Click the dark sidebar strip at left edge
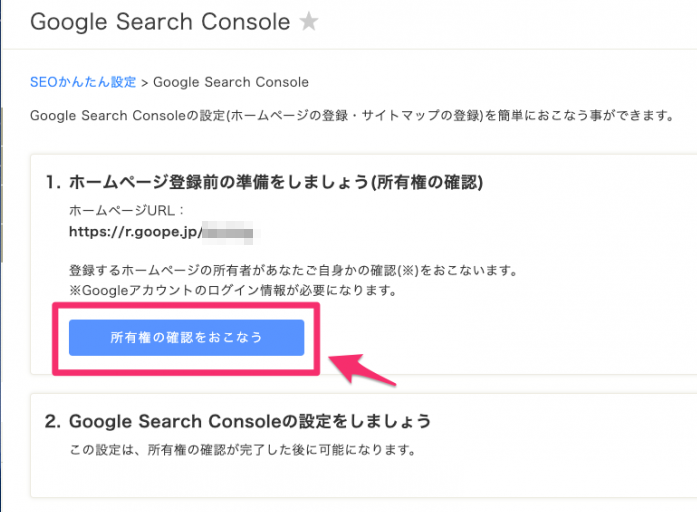Viewport: 697px width, 512px height. pos(1,256)
